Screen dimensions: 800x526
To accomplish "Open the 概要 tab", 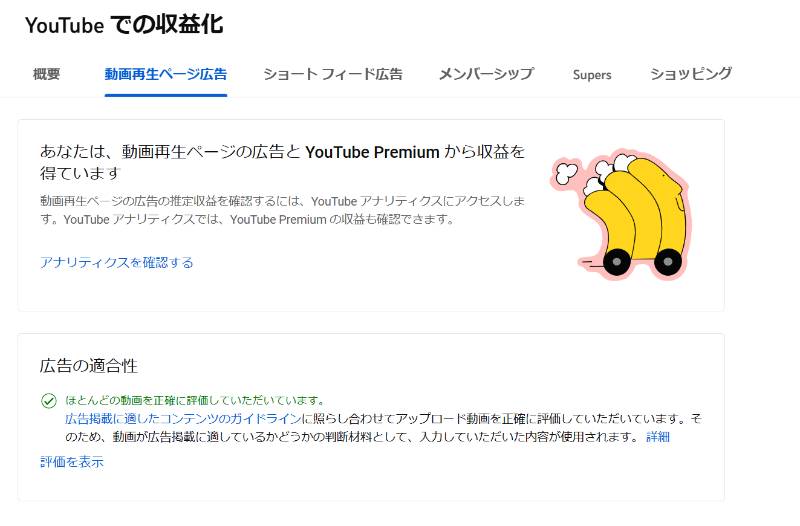I will [46, 74].
